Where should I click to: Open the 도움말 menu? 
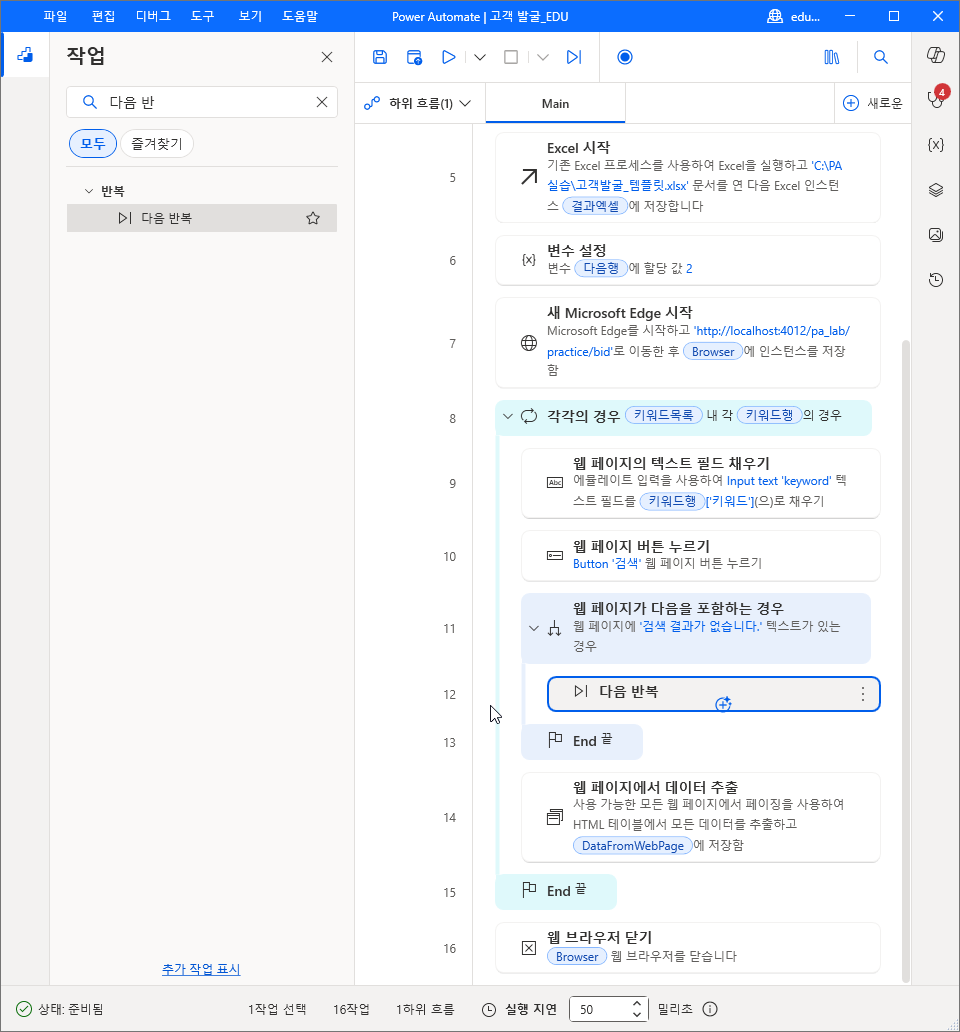coord(300,16)
